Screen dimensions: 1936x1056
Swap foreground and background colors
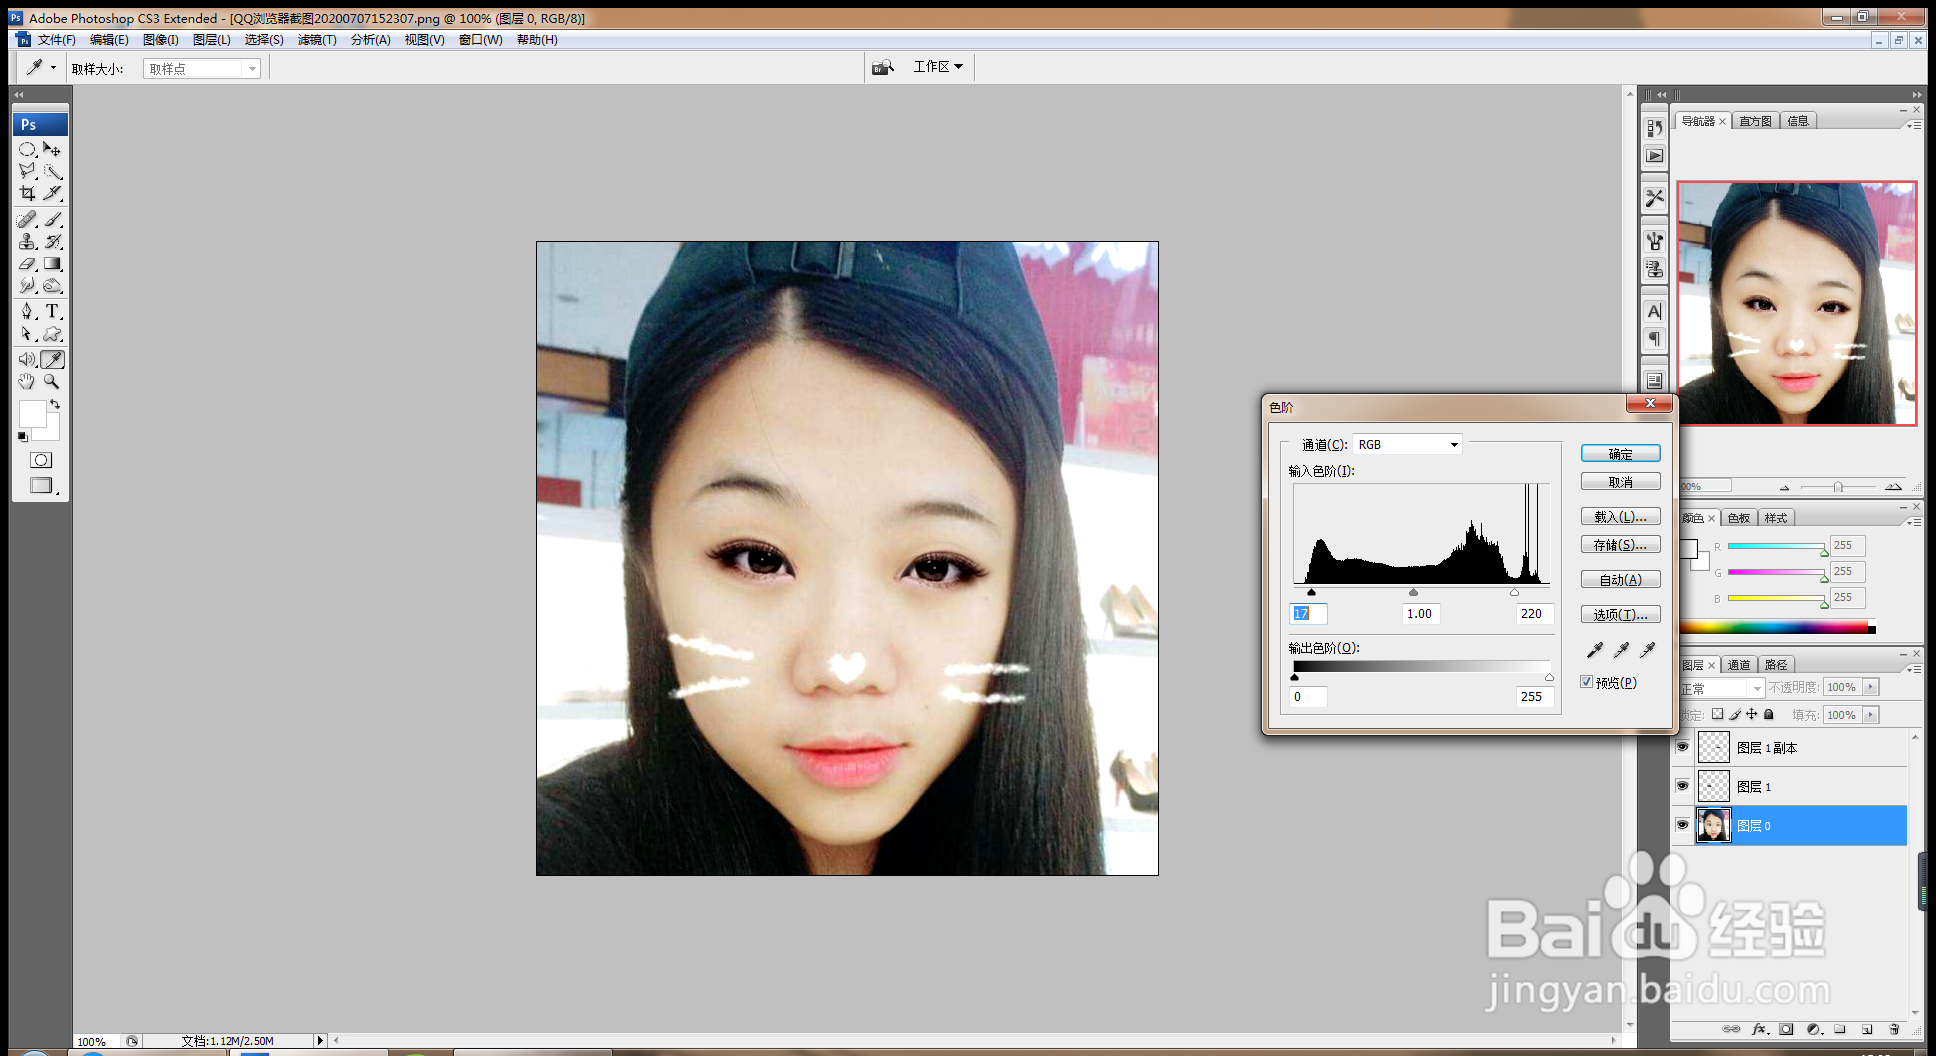[55, 405]
